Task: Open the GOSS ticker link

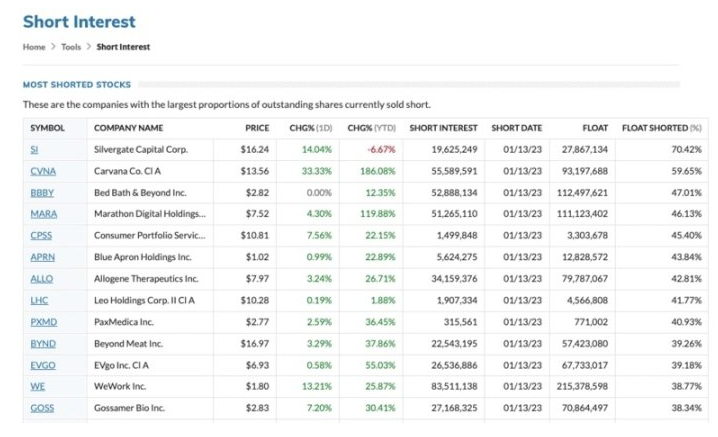Action: click(x=42, y=408)
